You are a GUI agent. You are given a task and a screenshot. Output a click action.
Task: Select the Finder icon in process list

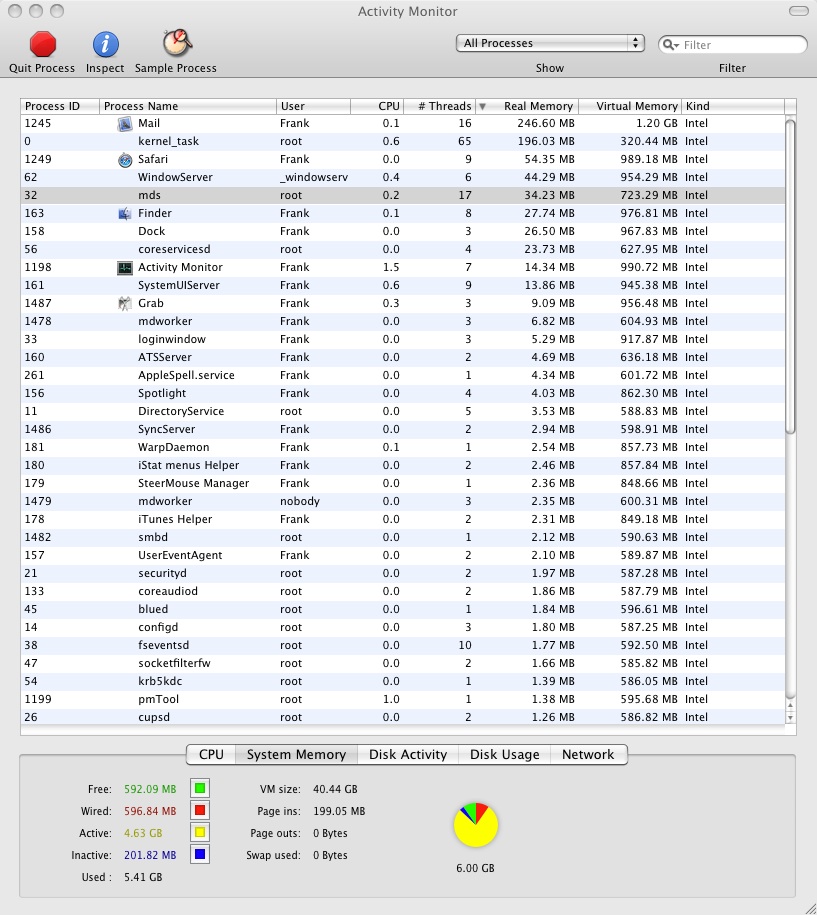click(125, 214)
